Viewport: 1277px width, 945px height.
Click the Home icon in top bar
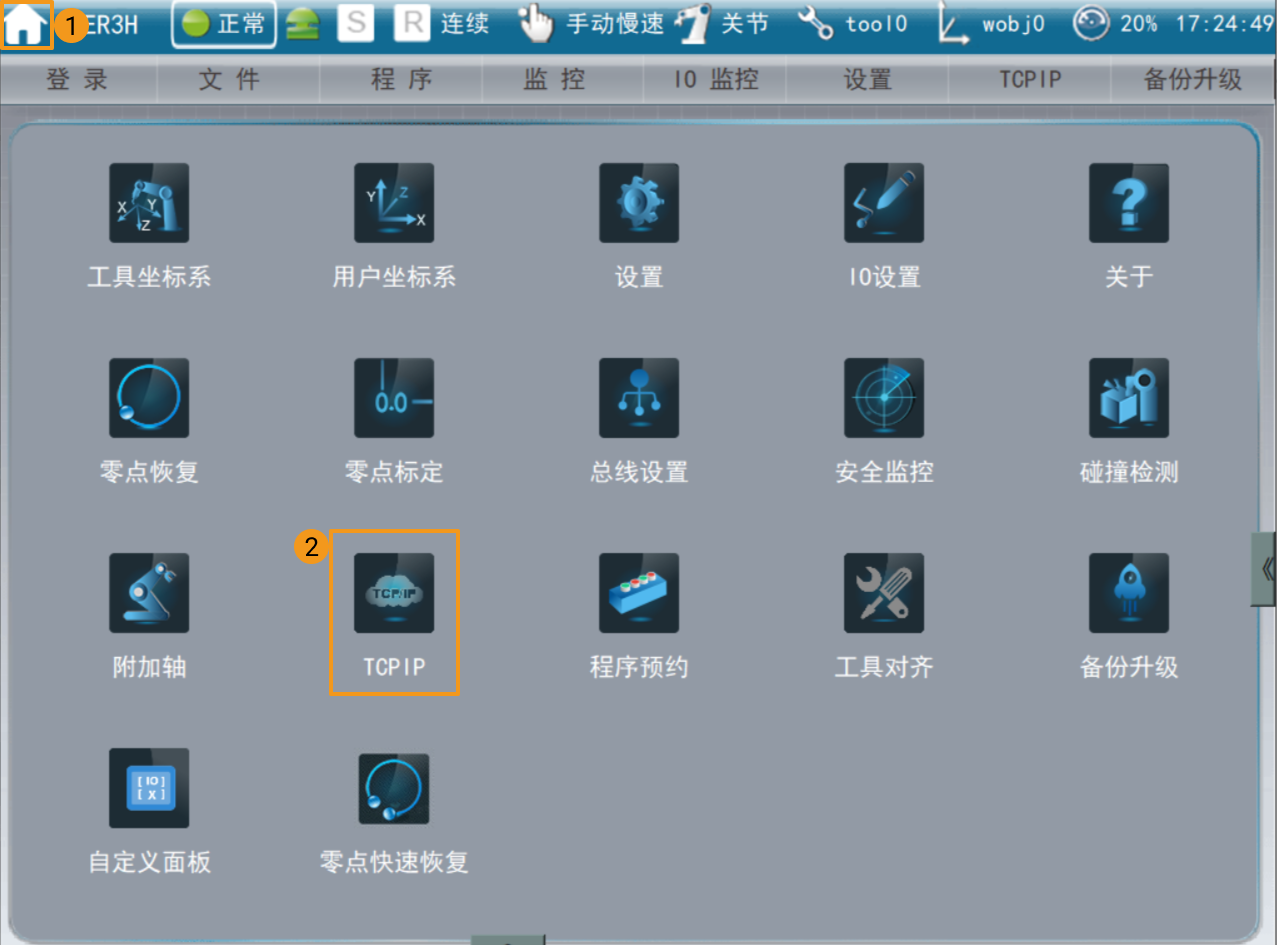click(26, 25)
